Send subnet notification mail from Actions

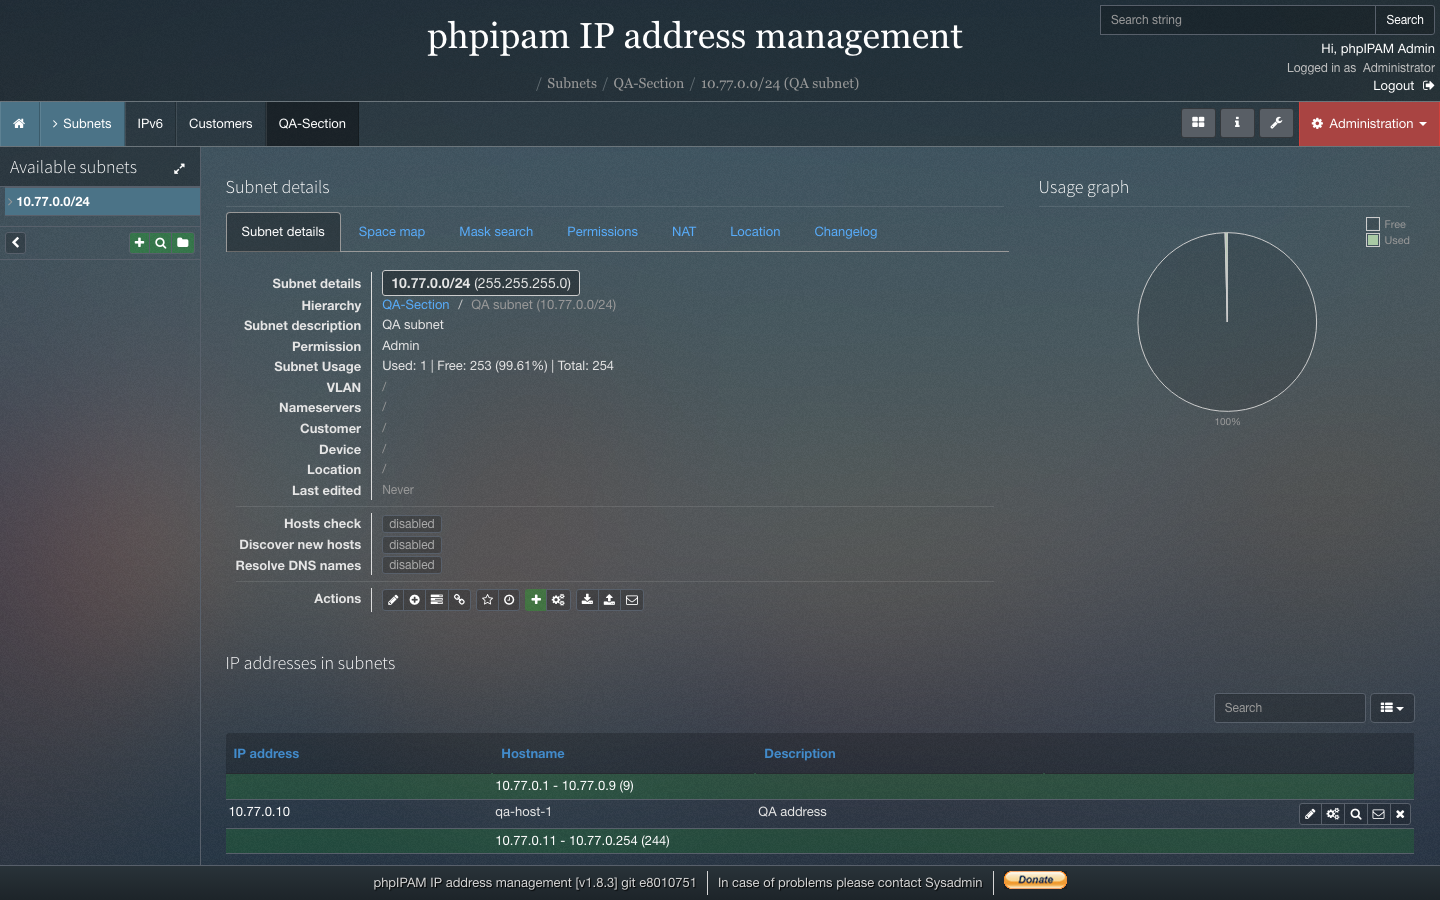pos(632,600)
